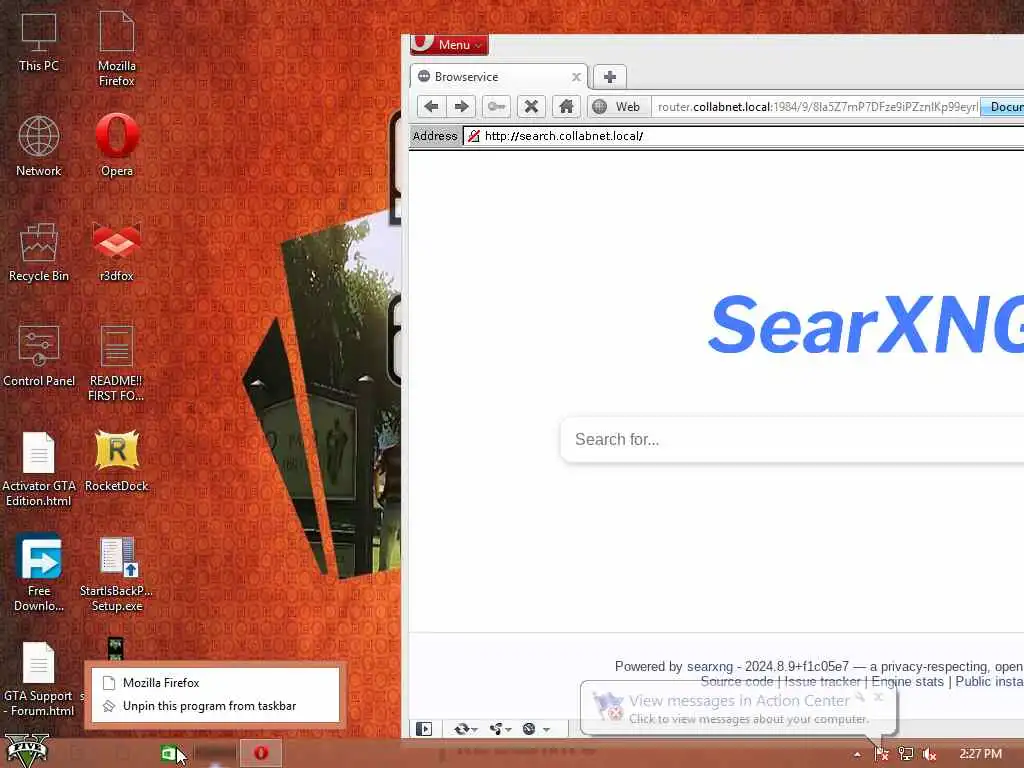Click the insecure lock icon beside http://

(474, 136)
